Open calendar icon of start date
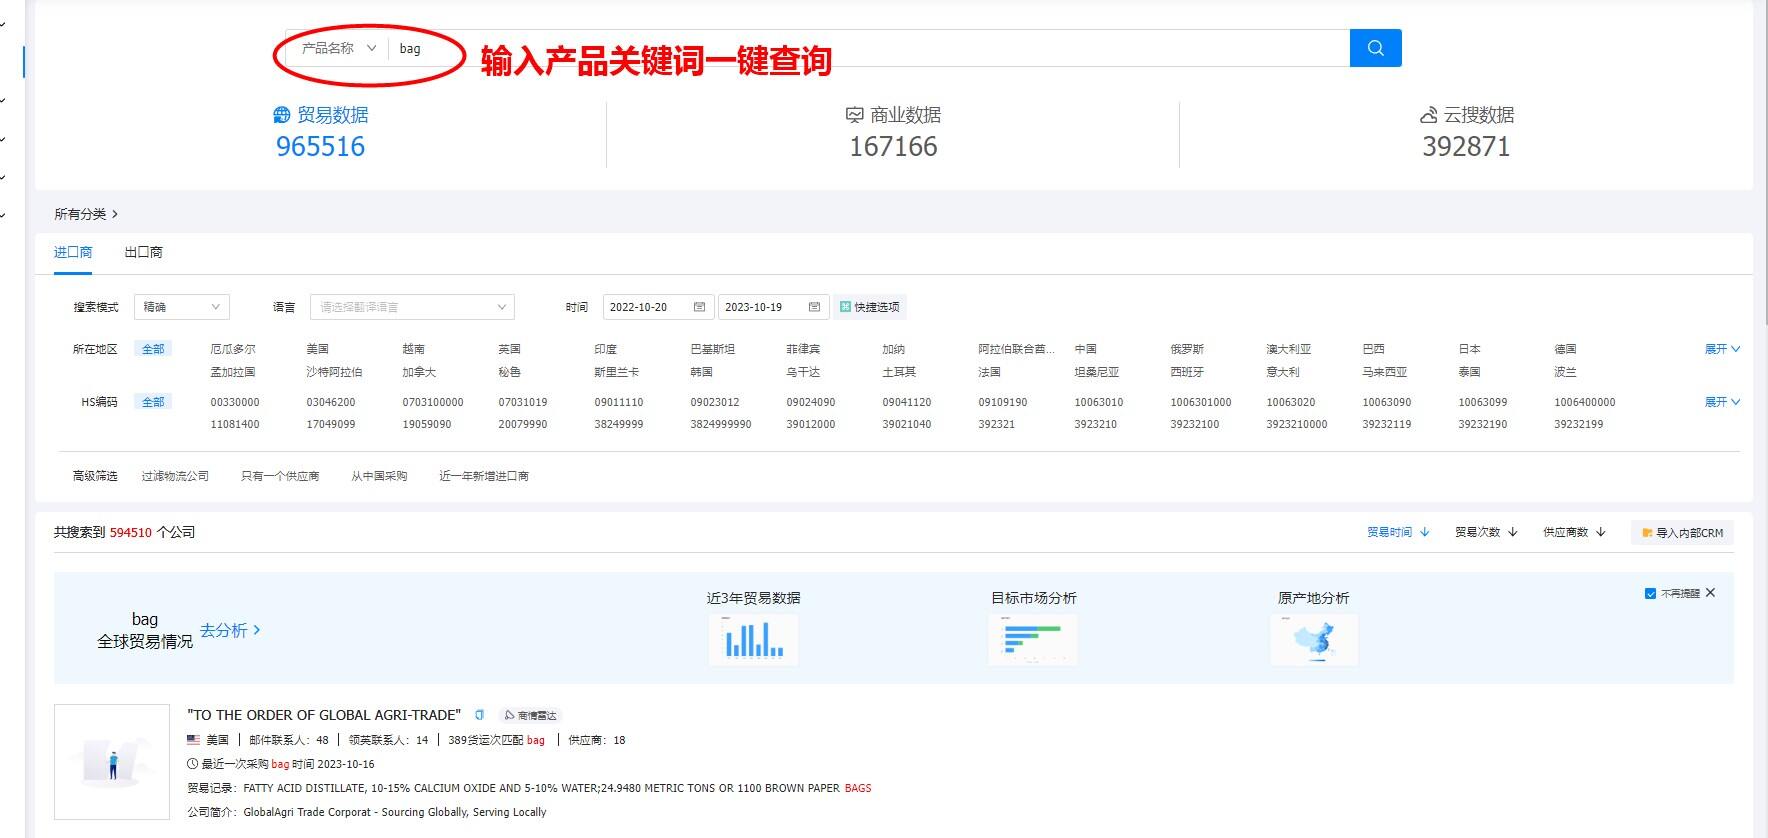This screenshot has height=838, width=1768. point(700,307)
